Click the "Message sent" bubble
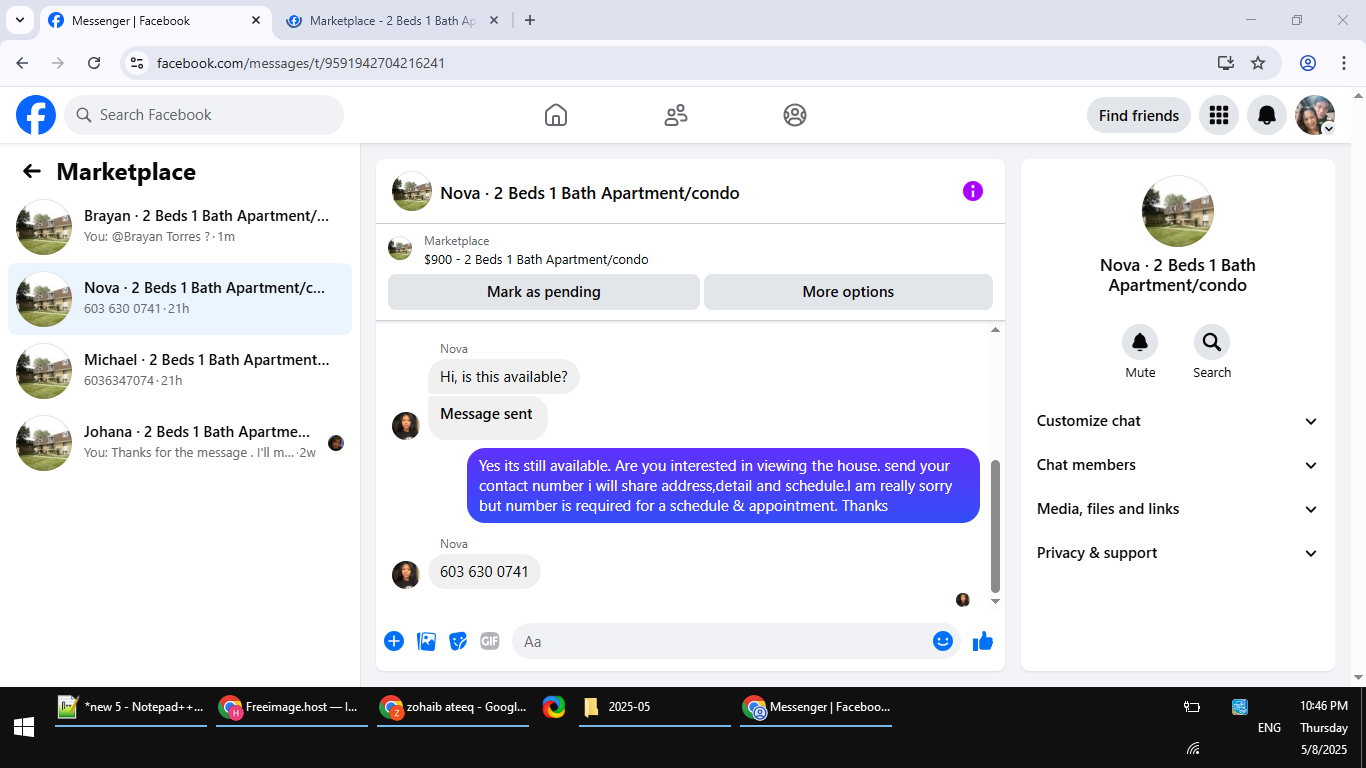1366x768 pixels. [x=487, y=417]
